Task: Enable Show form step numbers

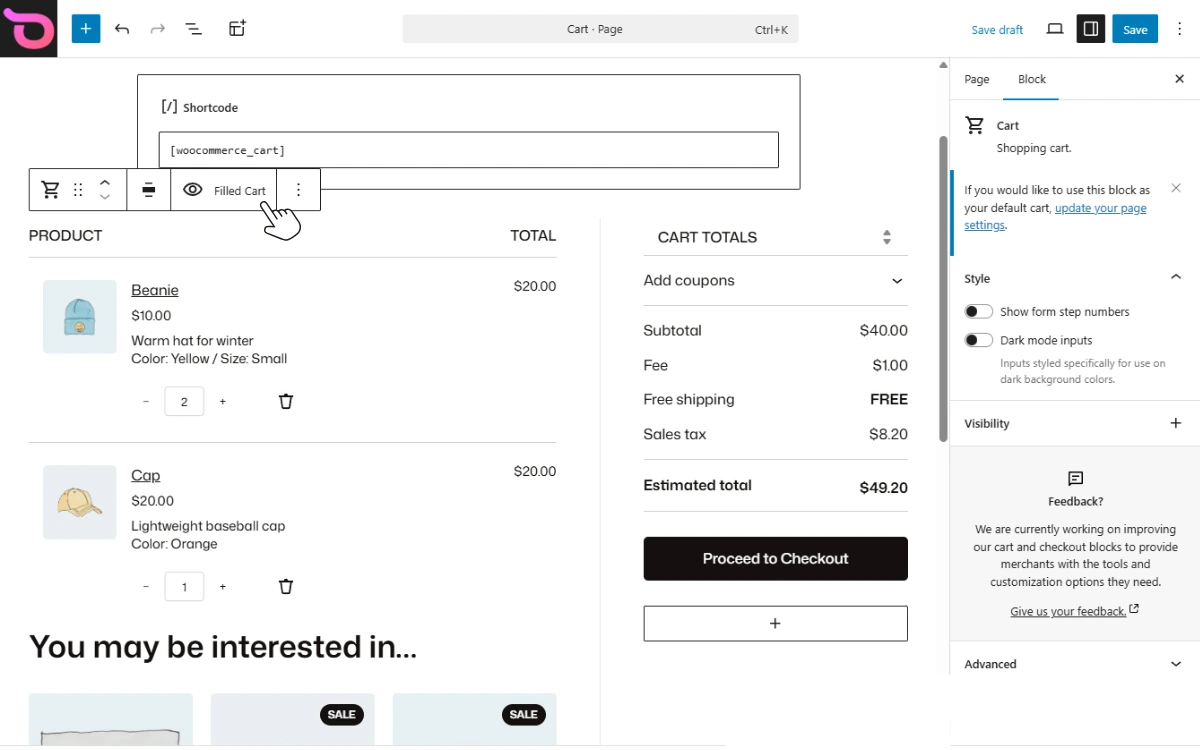Action: coord(979,312)
